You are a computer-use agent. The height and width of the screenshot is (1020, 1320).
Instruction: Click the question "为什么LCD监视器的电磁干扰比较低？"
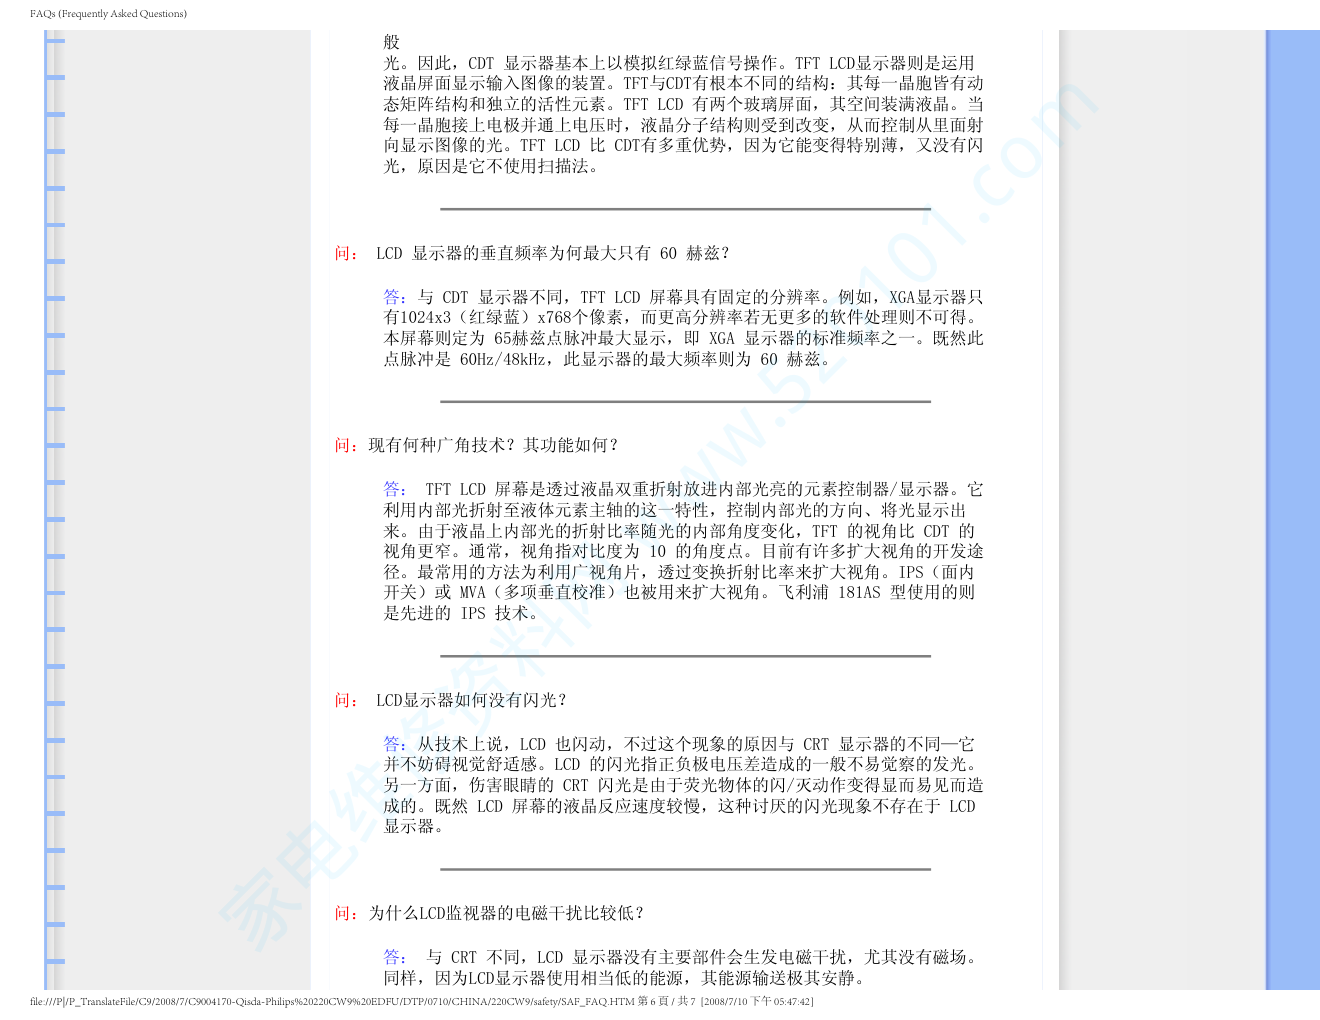pyautogui.click(x=507, y=914)
